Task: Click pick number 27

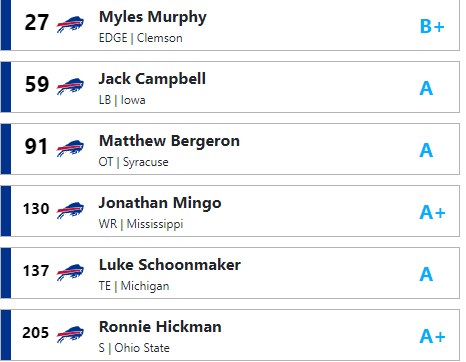Action: click(x=37, y=23)
